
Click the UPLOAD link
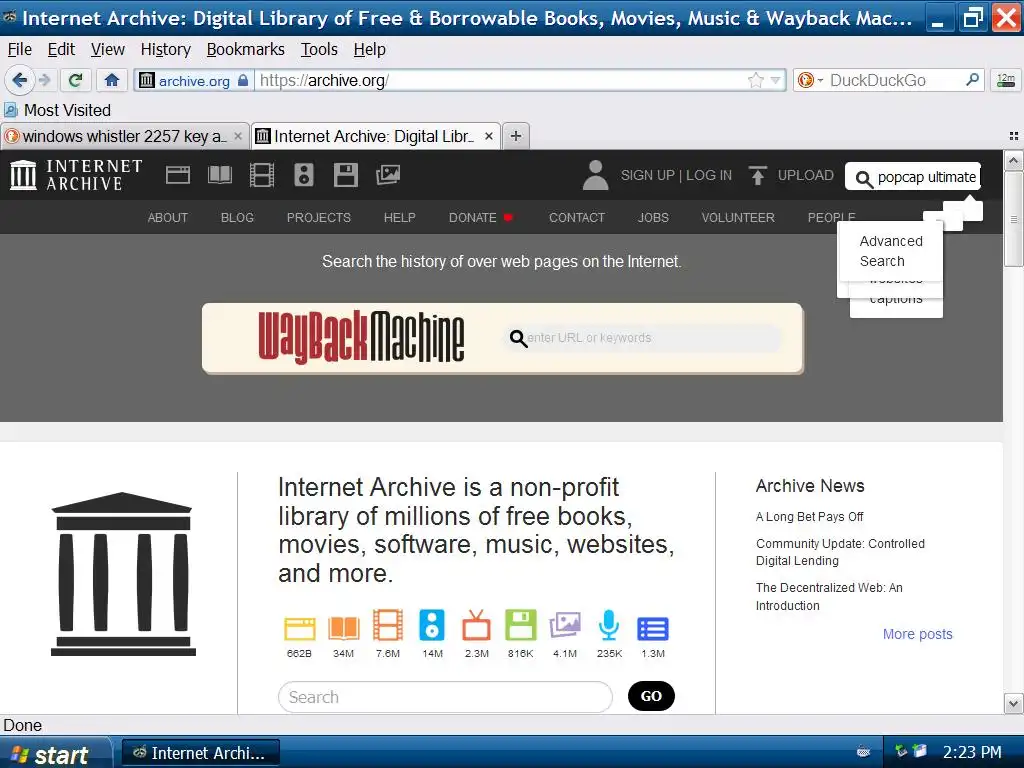click(x=805, y=175)
